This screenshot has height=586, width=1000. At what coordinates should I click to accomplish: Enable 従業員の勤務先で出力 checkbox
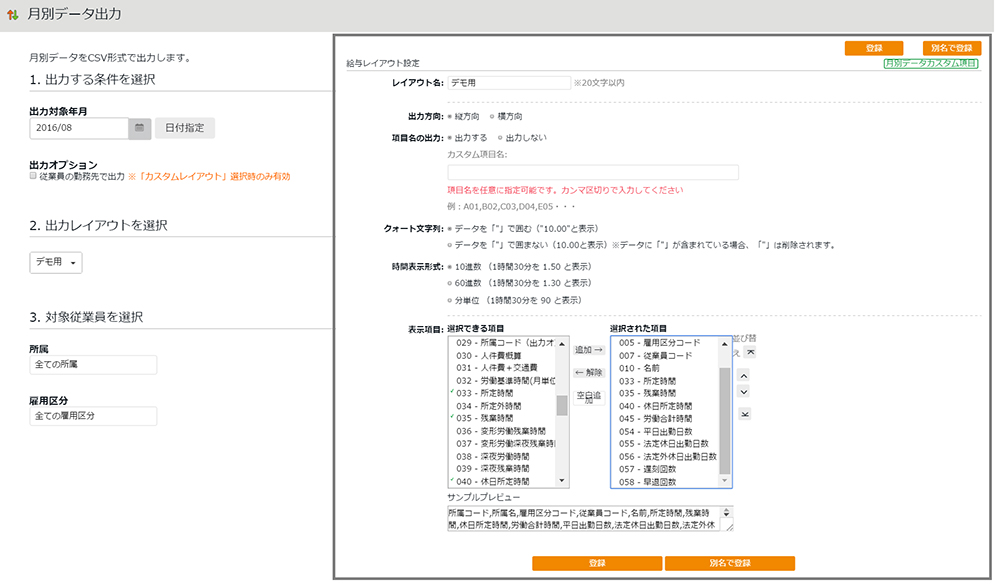(x=34, y=176)
